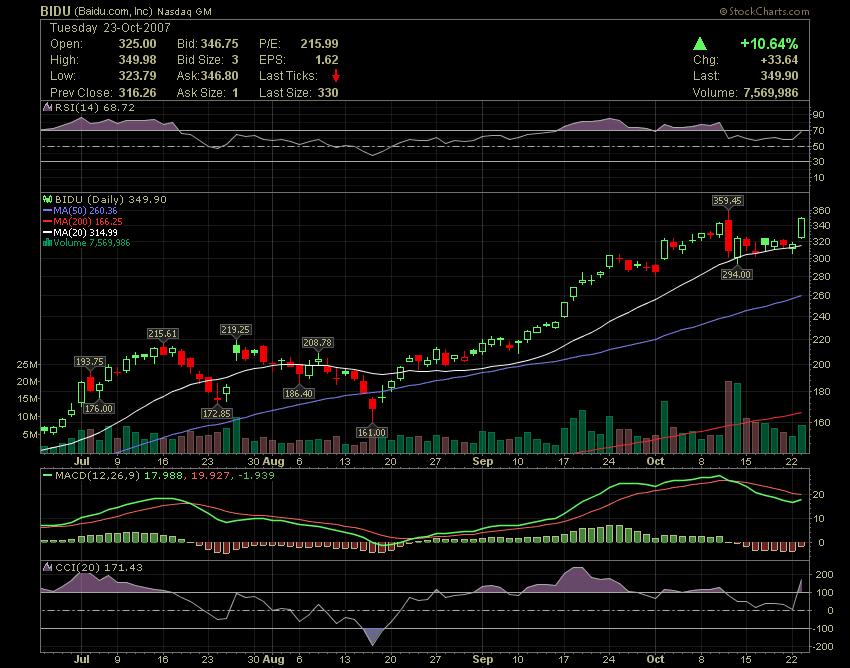Viewport: 850px width, 668px height.
Task: Click the RSI(14) 68.72 label
Action: (95, 107)
